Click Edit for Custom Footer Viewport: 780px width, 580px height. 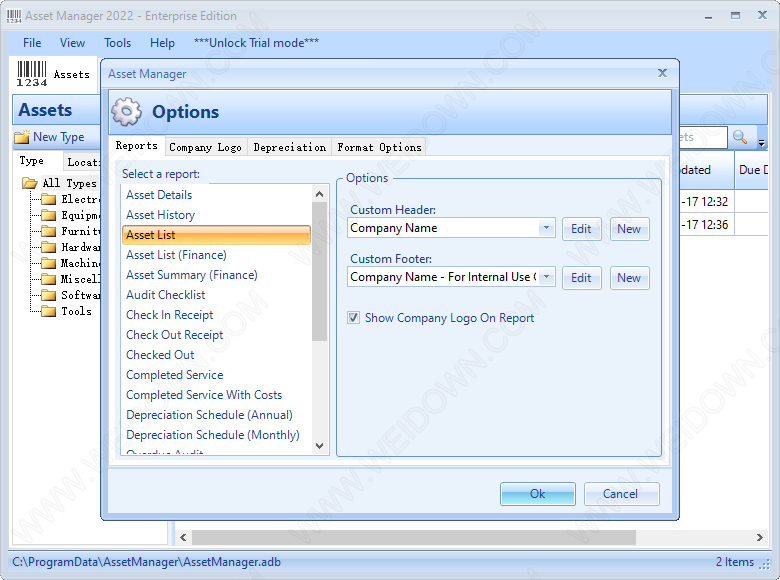coord(581,278)
